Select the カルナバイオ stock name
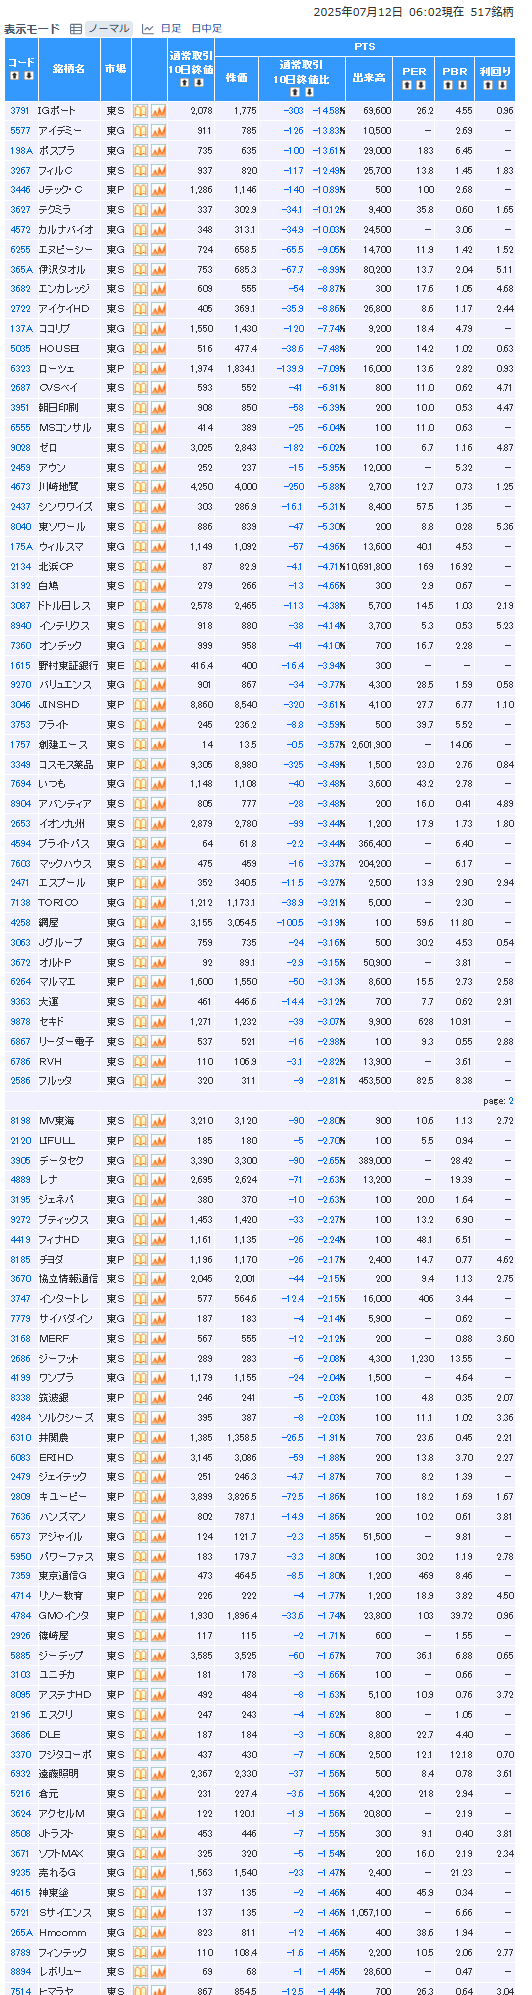The width and height of the screenshot is (532, 1995). pyautogui.click(x=66, y=230)
